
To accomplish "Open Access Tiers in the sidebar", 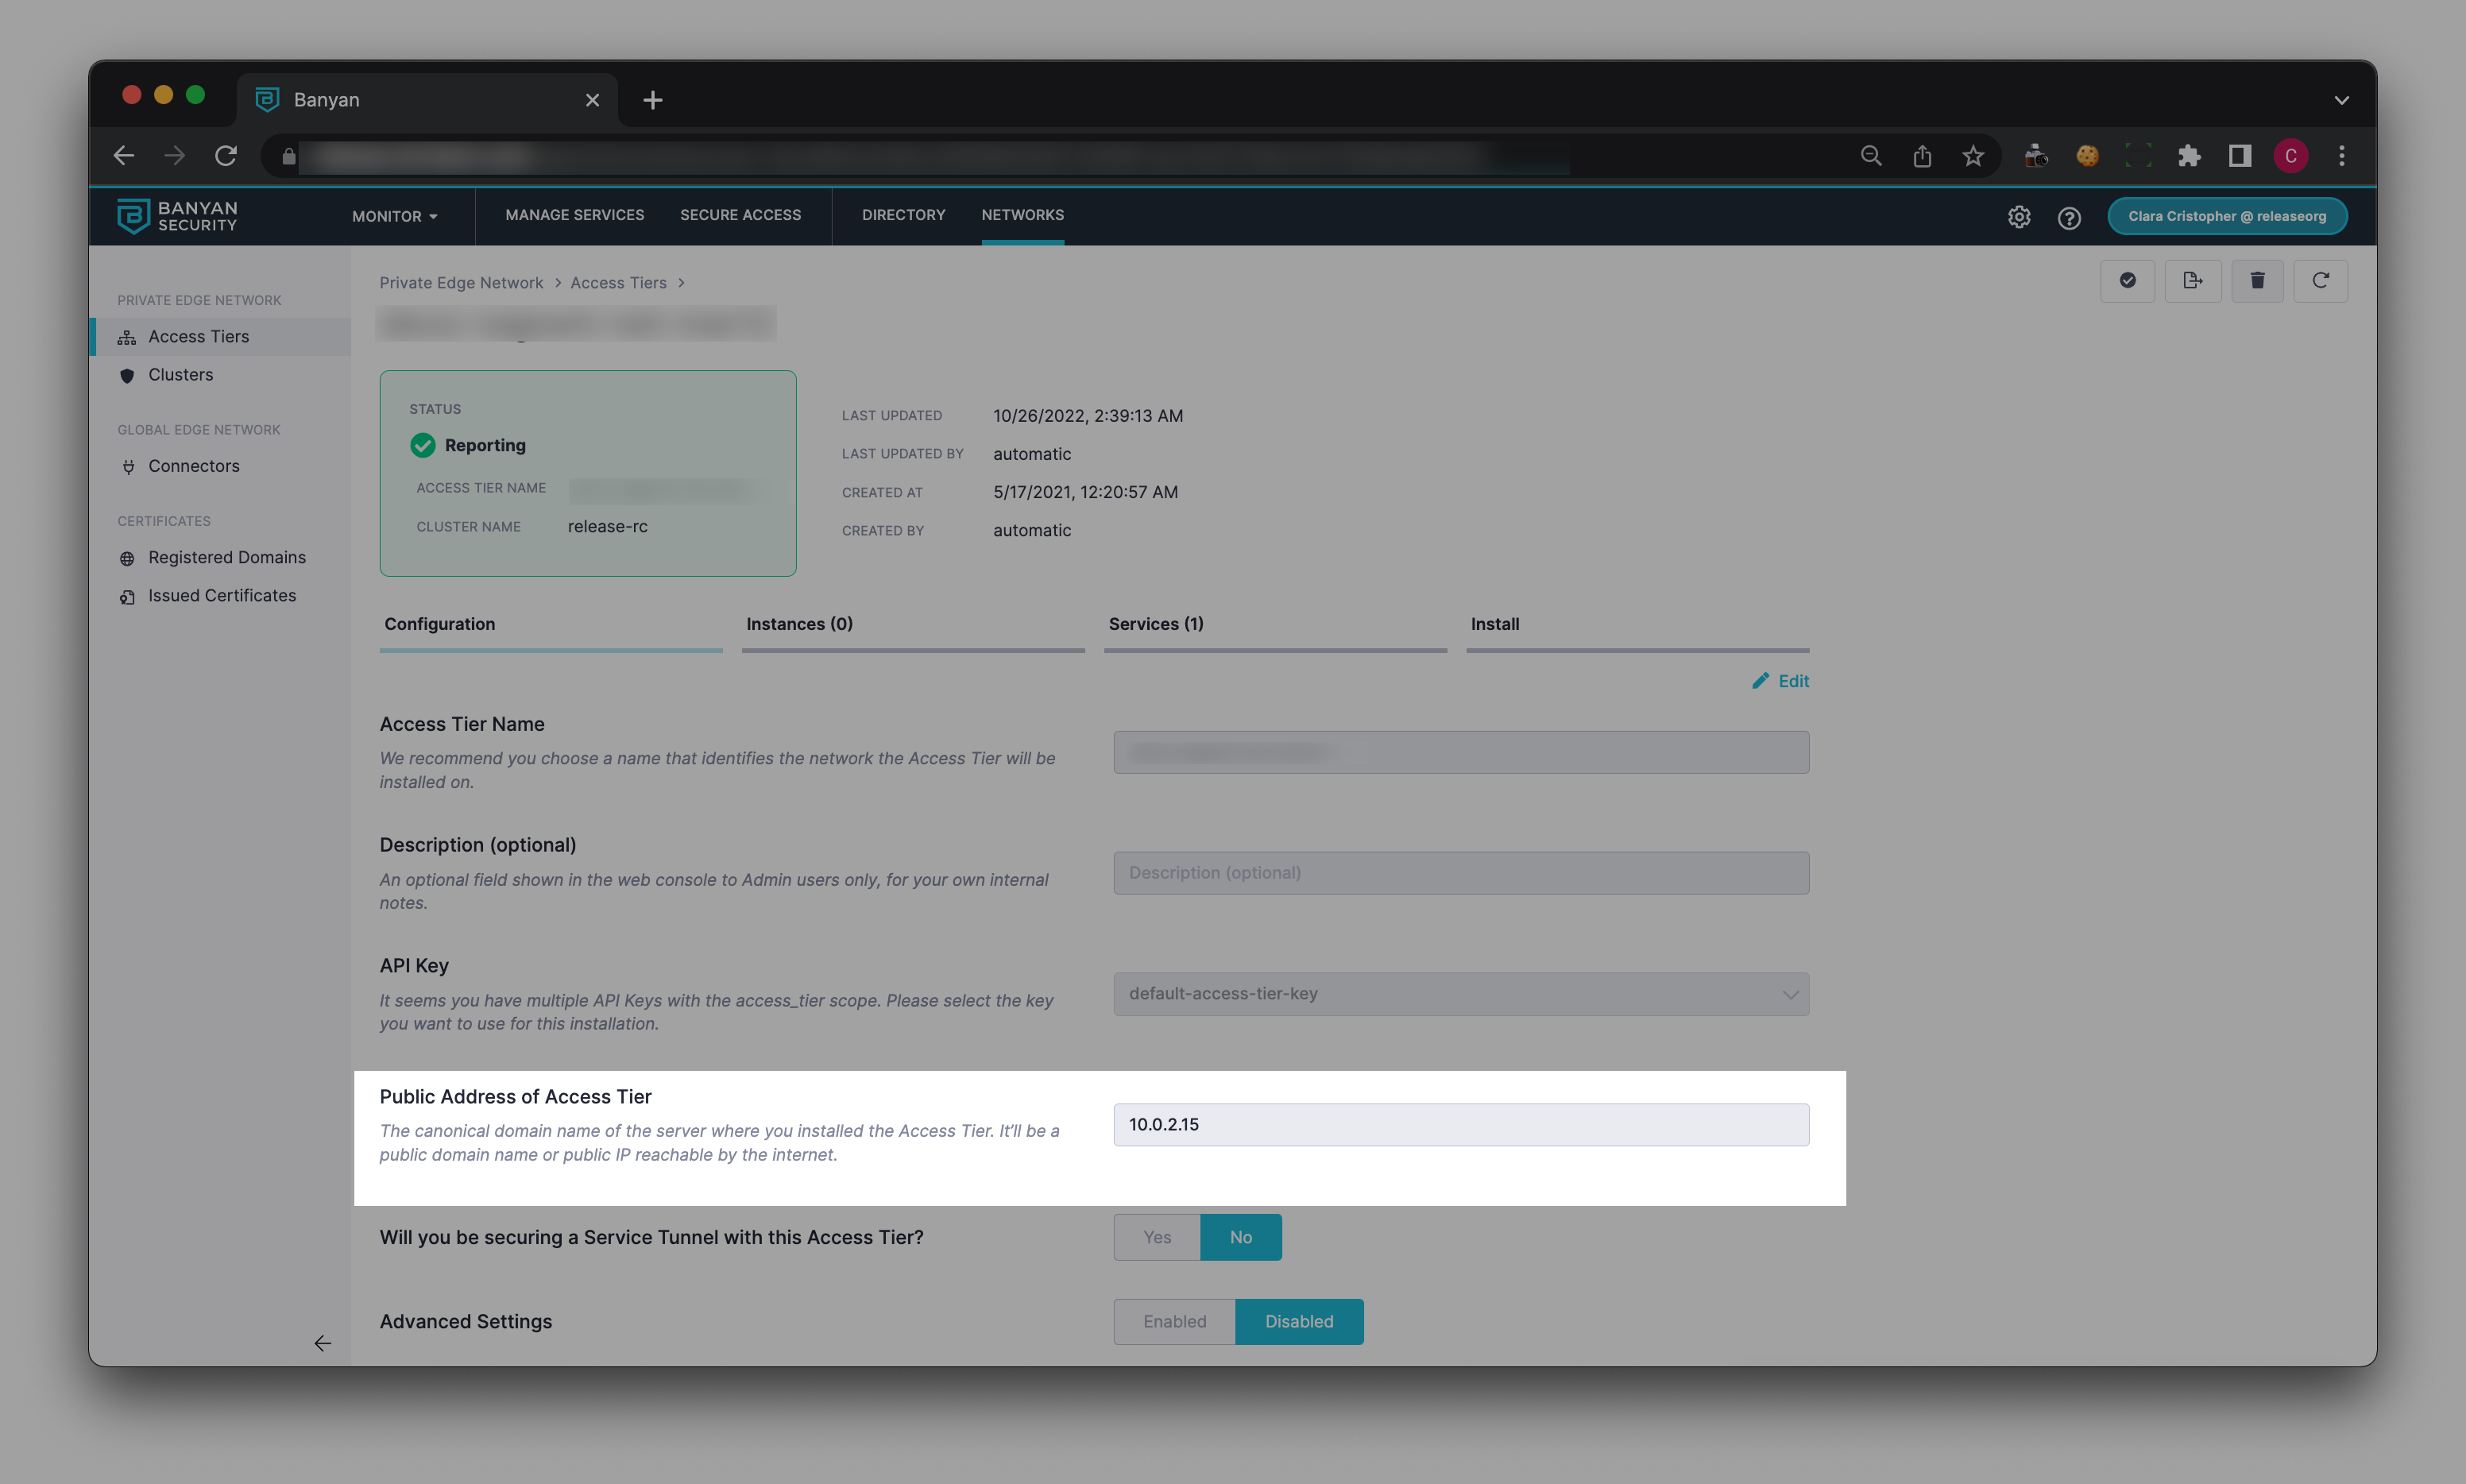I will (x=221, y=337).
